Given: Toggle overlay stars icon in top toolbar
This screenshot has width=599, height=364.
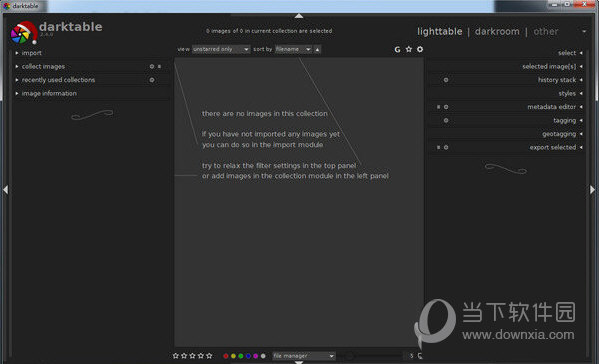Looking at the screenshot, I should coord(409,49).
